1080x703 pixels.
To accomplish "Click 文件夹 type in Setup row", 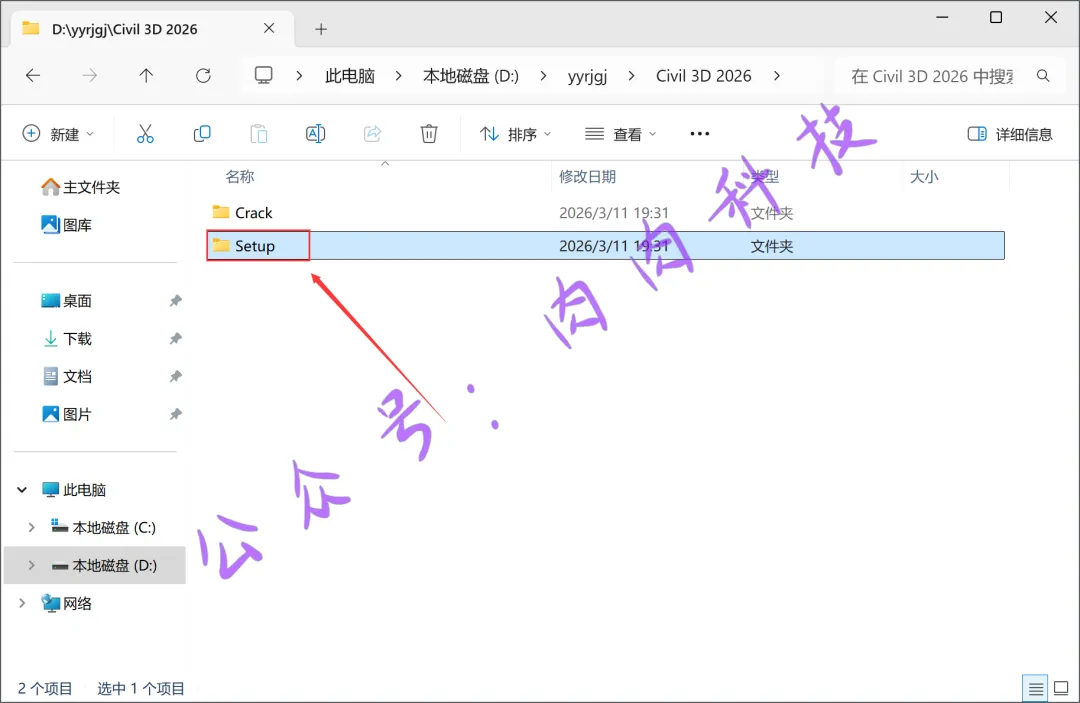I will click(x=771, y=246).
